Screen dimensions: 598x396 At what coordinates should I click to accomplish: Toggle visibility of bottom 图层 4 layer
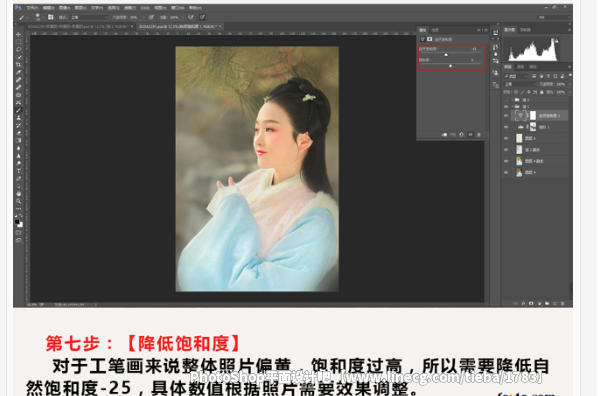pos(506,172)
